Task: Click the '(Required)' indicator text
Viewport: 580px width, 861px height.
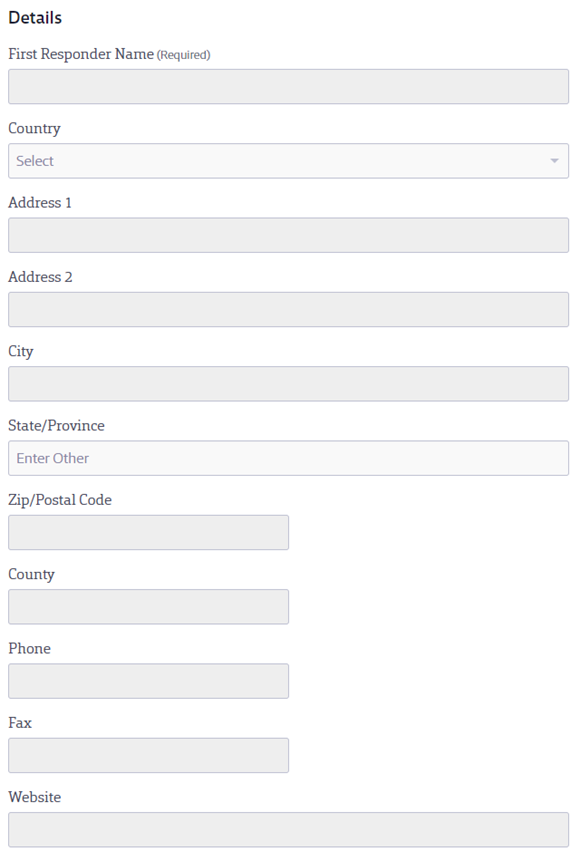Action: point(183,55)
